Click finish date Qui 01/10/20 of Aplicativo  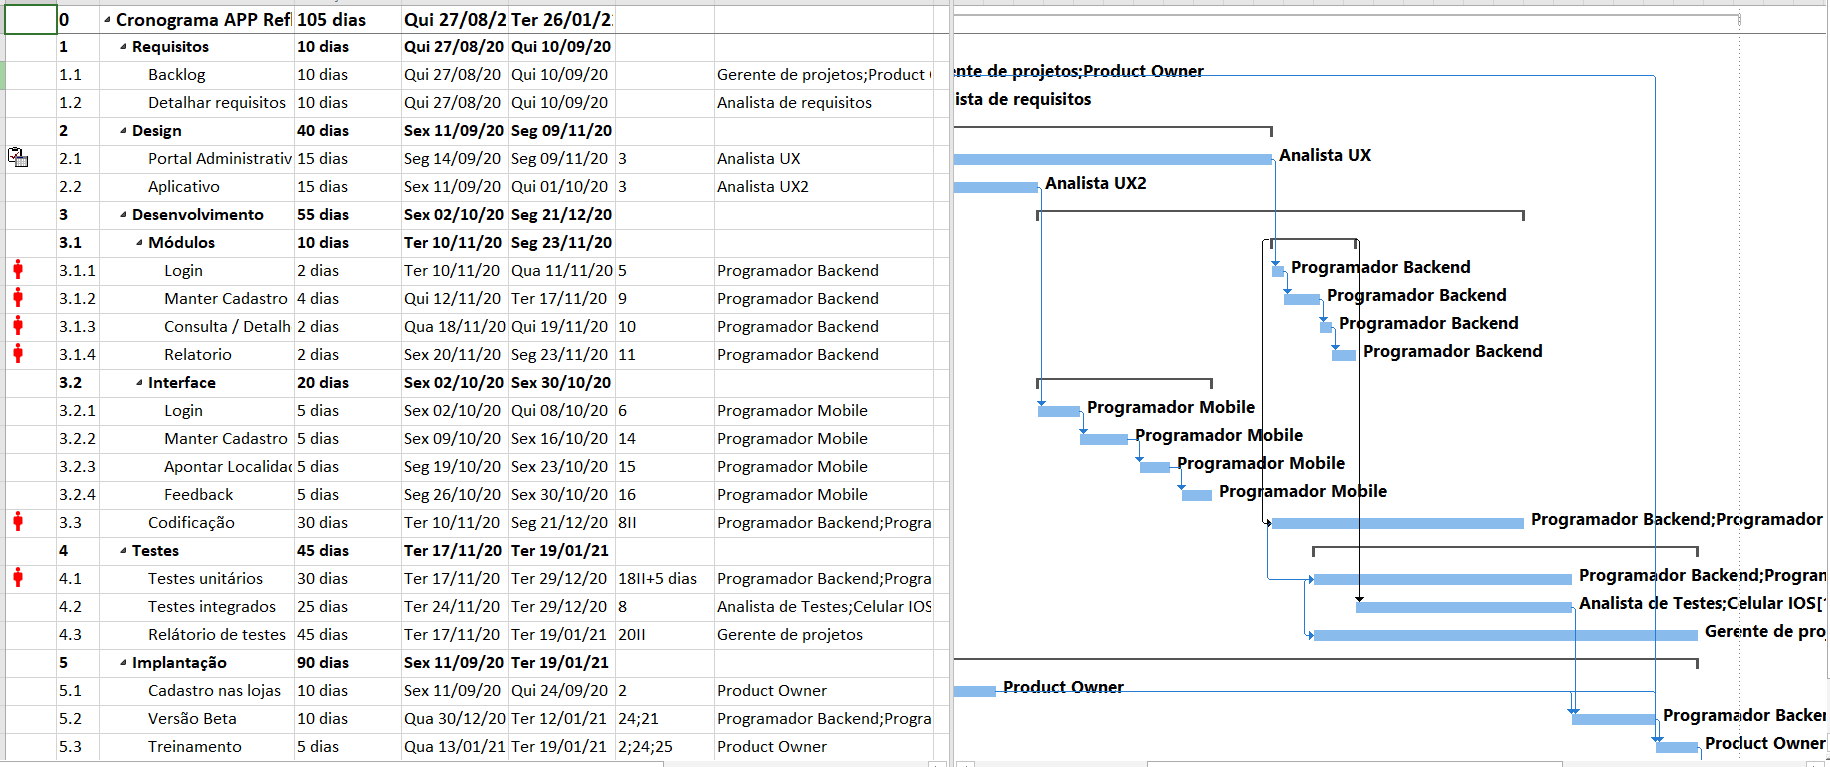click(x=561, y=187)
